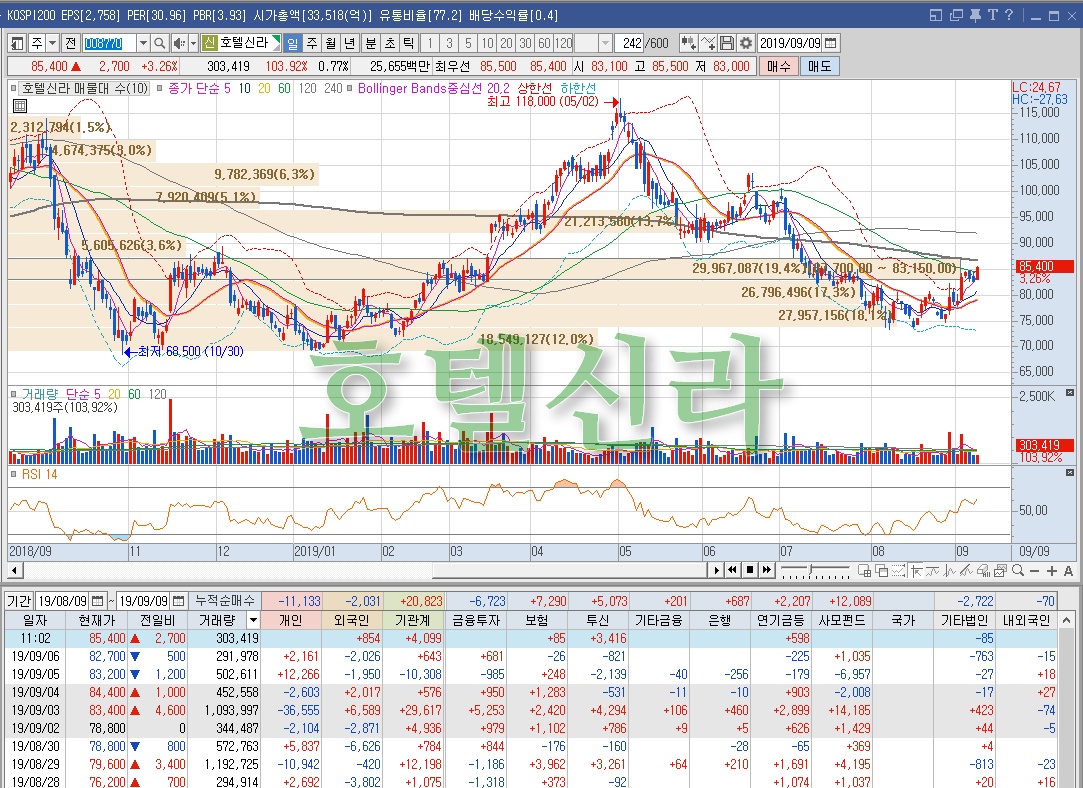This screenshot has width=1083, height=788.
Task: Pin the window with pushpin icon
Action: tap(975, 15)
